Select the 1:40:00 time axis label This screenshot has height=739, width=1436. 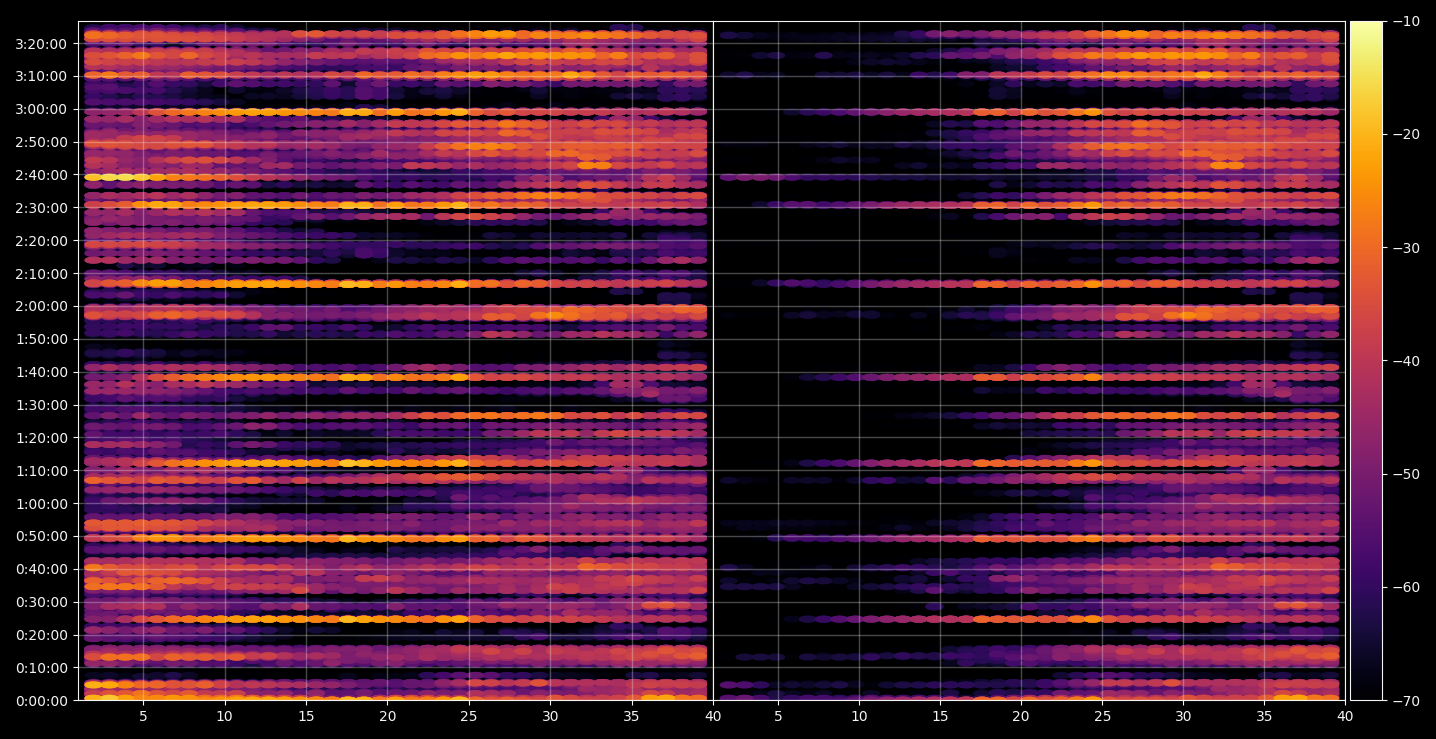point(43,372)
